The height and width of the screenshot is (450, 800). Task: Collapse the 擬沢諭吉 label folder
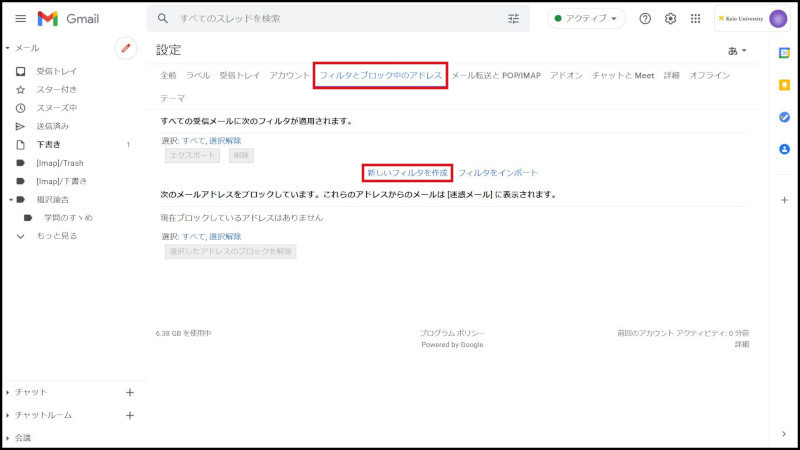(x=9, y=200)
